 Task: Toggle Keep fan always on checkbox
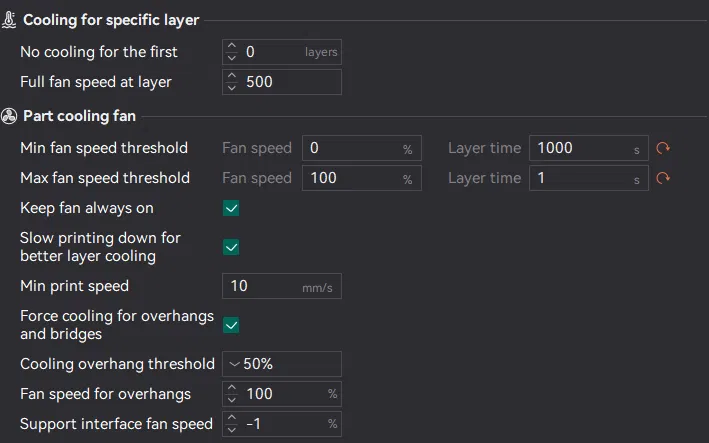231,208
